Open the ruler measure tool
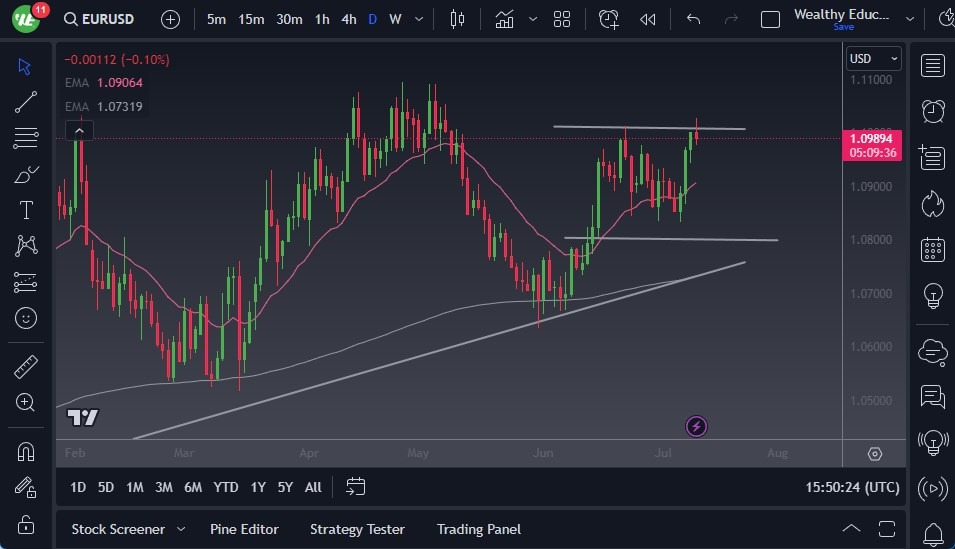Image resolution: width=955 pixels, height=549 pixels. [26, 367]
